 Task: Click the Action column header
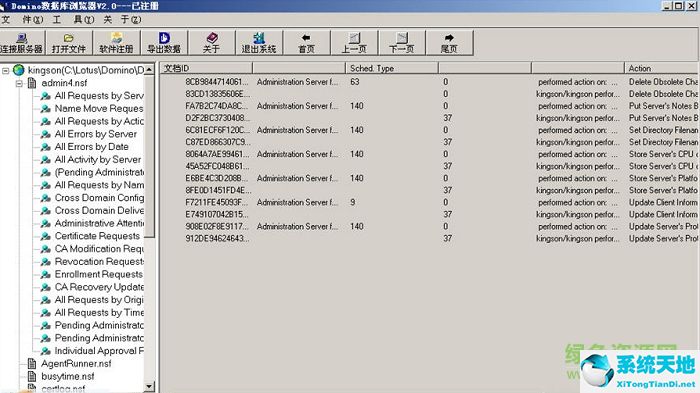tap(661, 68)
